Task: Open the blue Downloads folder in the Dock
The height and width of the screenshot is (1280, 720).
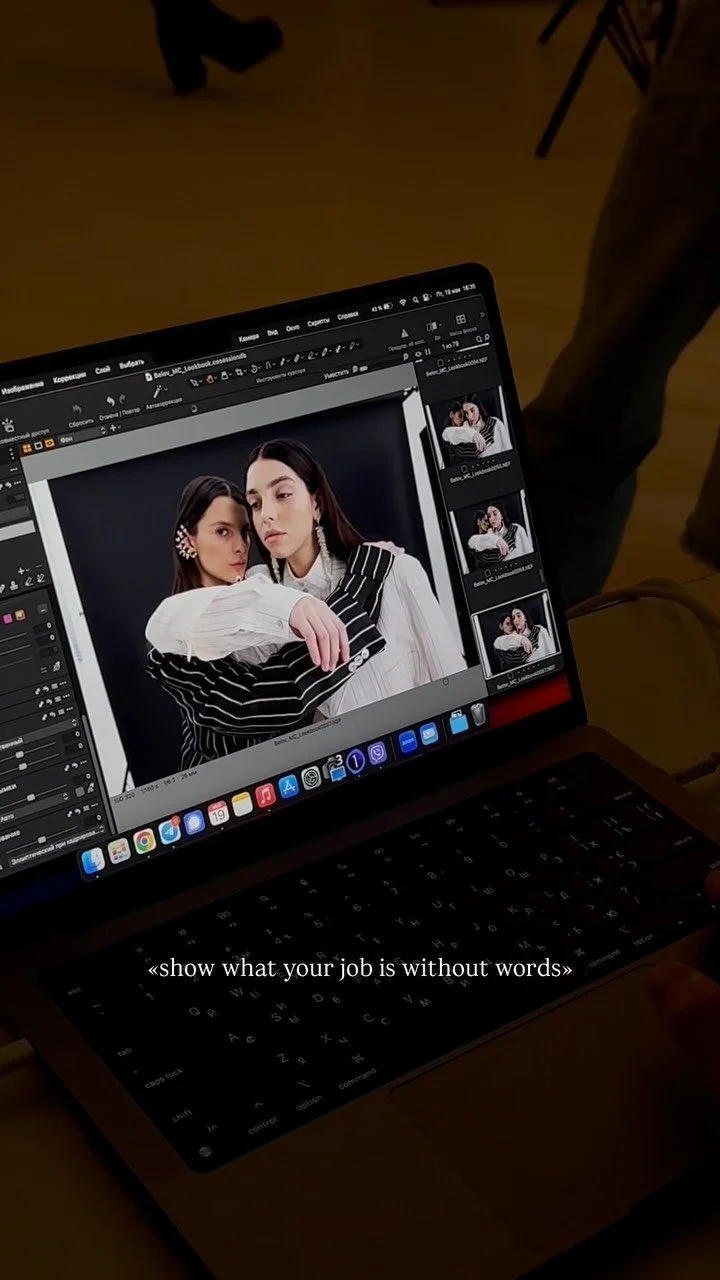Action: click(x=459, y=722)
